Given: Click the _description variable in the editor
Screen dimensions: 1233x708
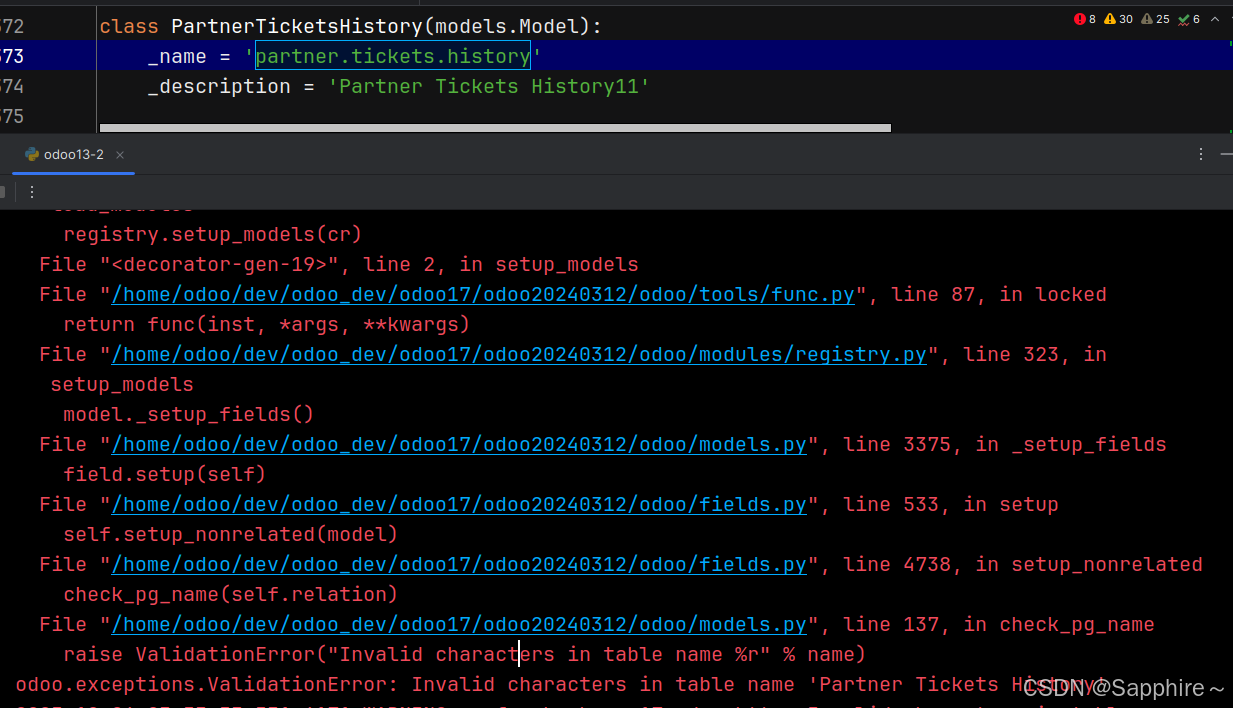Looking at the screenshot, I should tap(219, 87).
